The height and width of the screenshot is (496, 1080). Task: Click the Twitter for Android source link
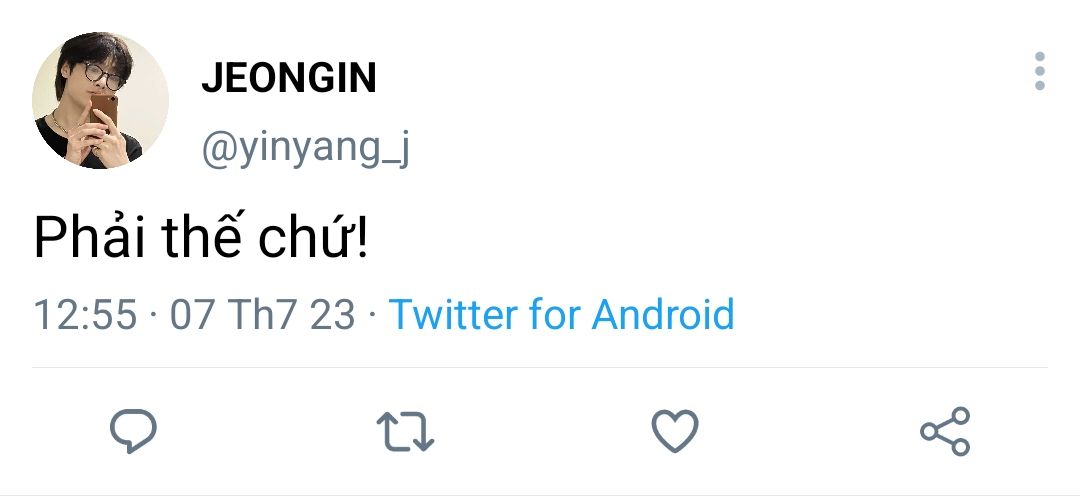(x=561, y=314)
